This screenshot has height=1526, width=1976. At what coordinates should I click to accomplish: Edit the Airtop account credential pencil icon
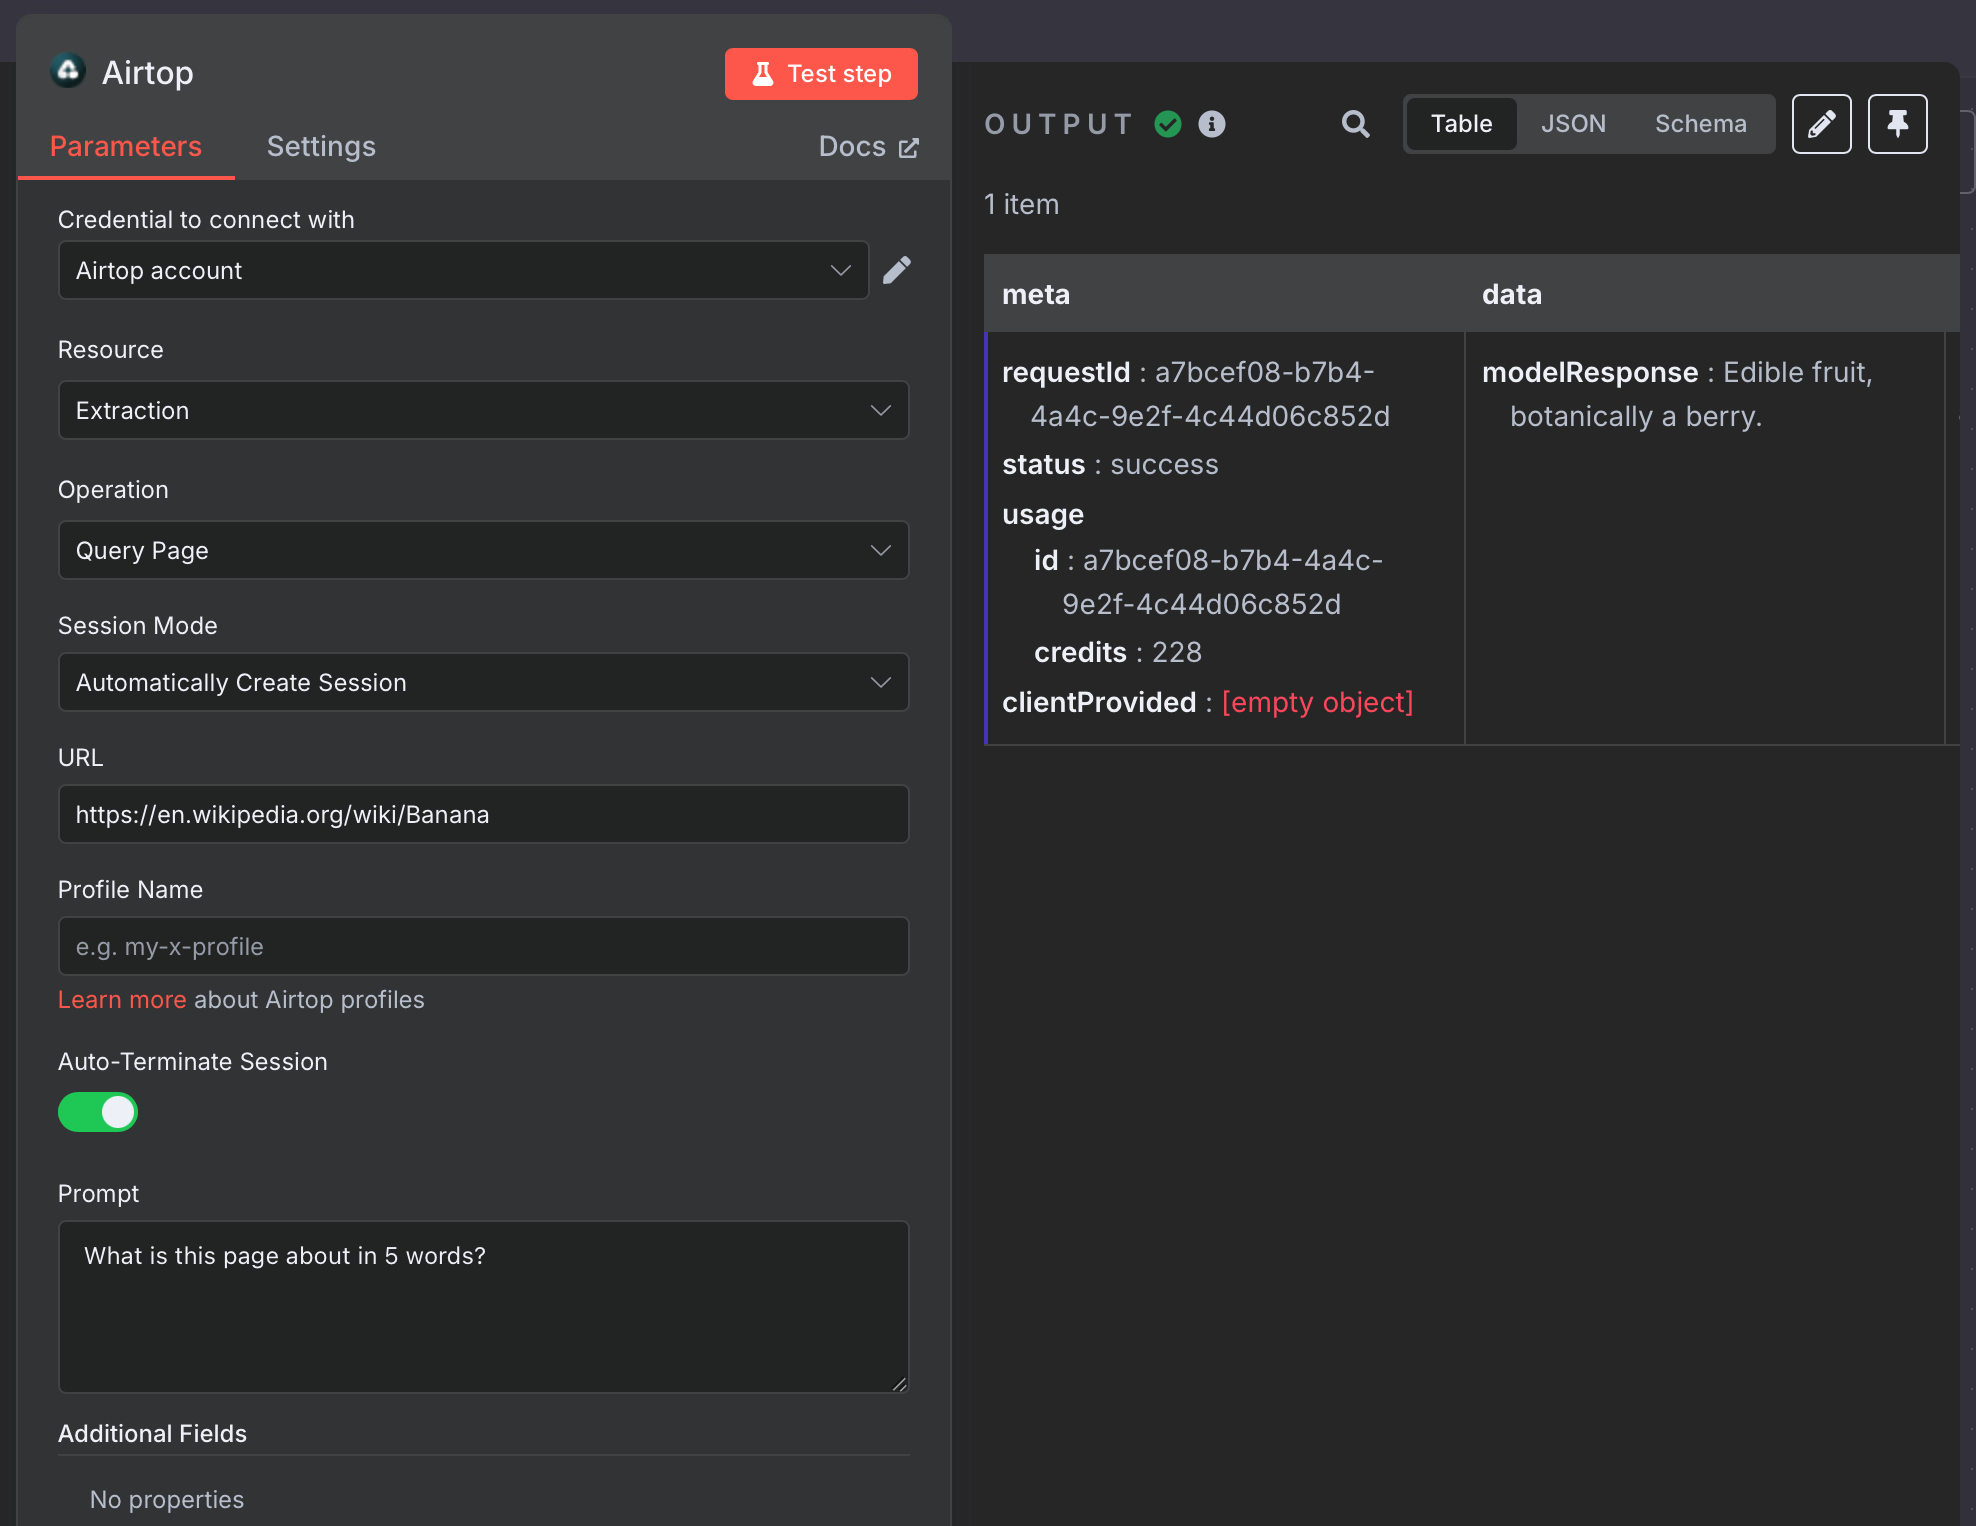[897, 270]
